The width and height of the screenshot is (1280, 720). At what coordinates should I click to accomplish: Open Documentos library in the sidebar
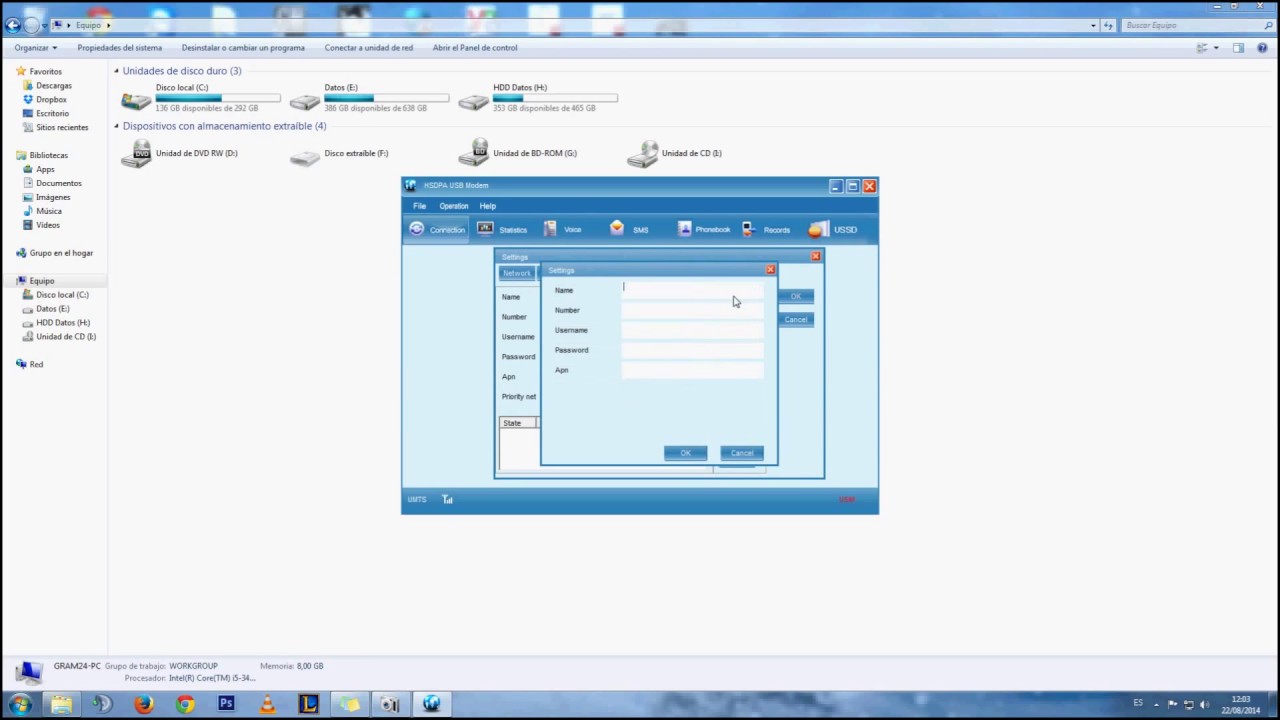coord(59,183)
